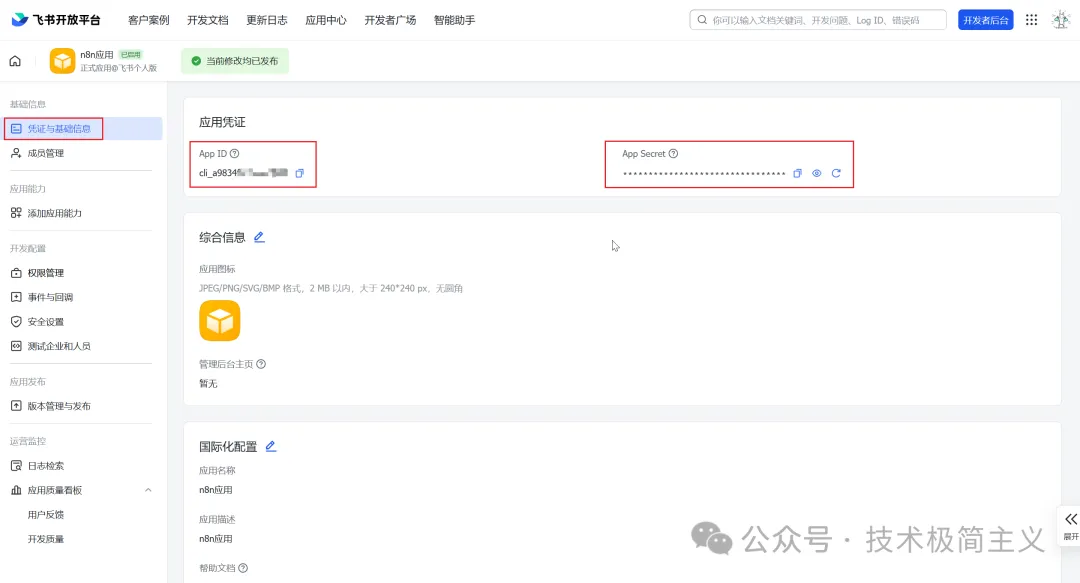
Task: Click the app icon thumbnail image
Action: pyautogui.click(x=219, y=320)
